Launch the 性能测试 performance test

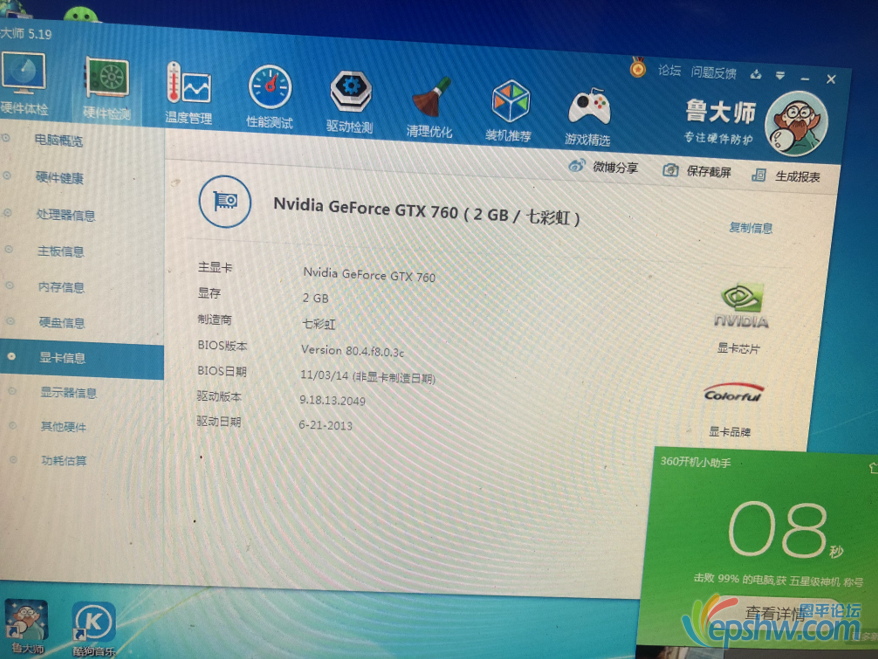click(x=269, y=97)
